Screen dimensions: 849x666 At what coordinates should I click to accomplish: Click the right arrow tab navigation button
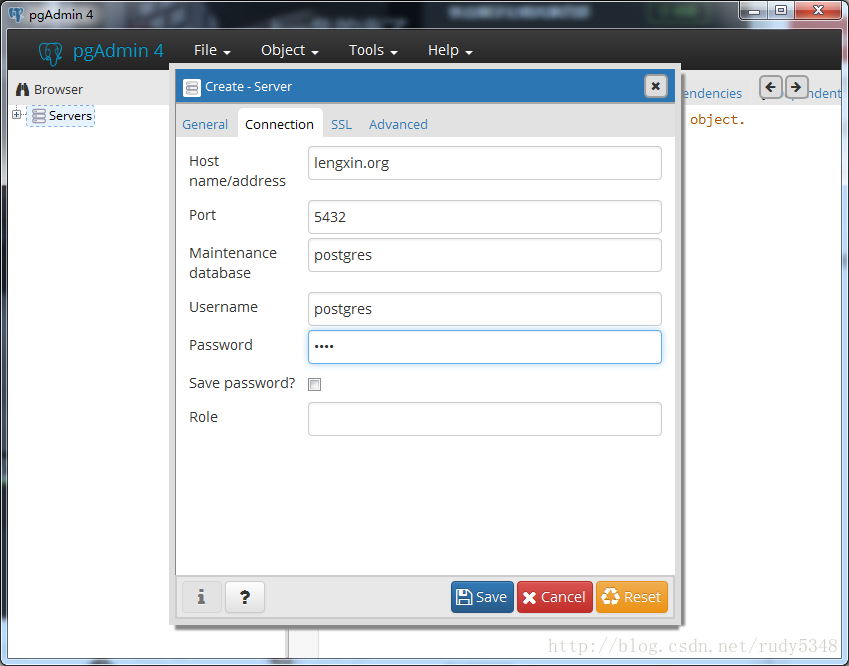tap(795, 87)
